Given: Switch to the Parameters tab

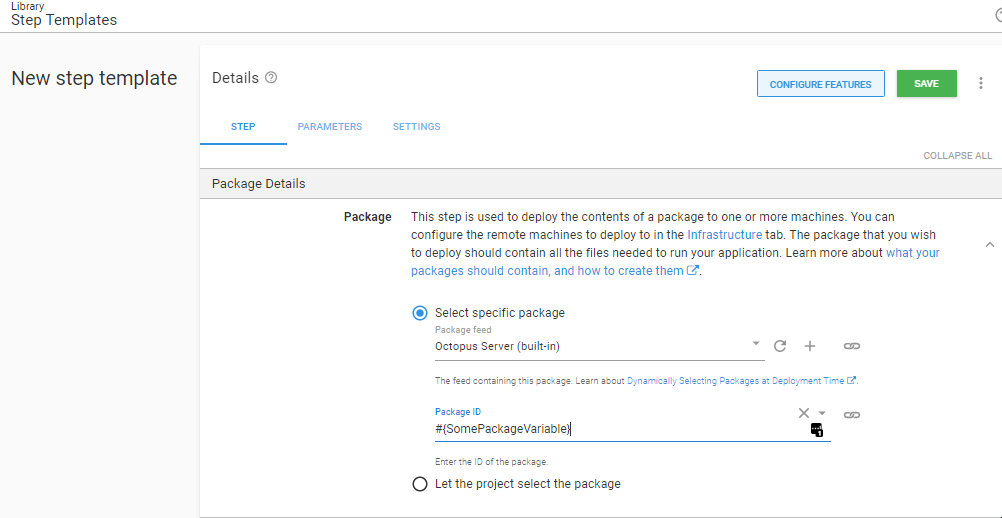Looking at the screenshot, I should pos(330,126).
